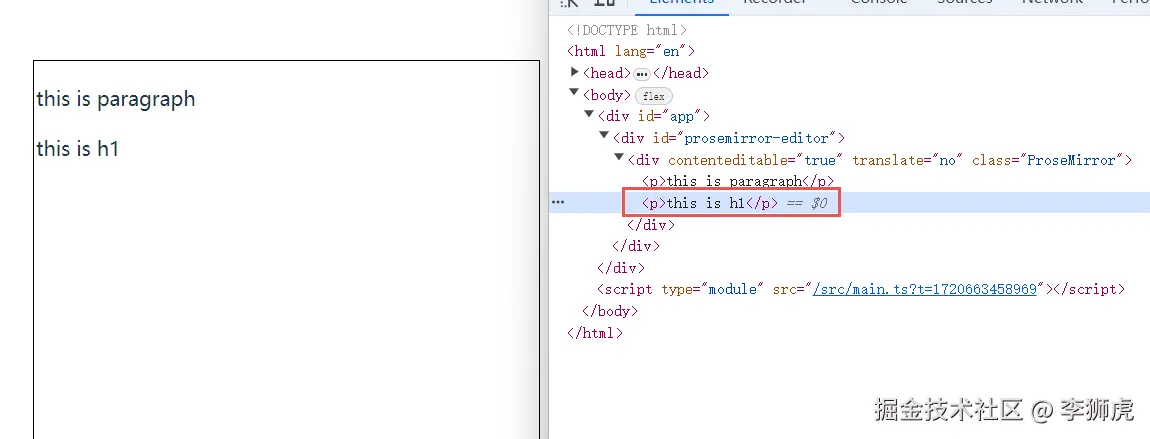Click the ellipsis badge inside head tag
The width and height of the screenshot is (1150, 439).
tap(642, 74)
